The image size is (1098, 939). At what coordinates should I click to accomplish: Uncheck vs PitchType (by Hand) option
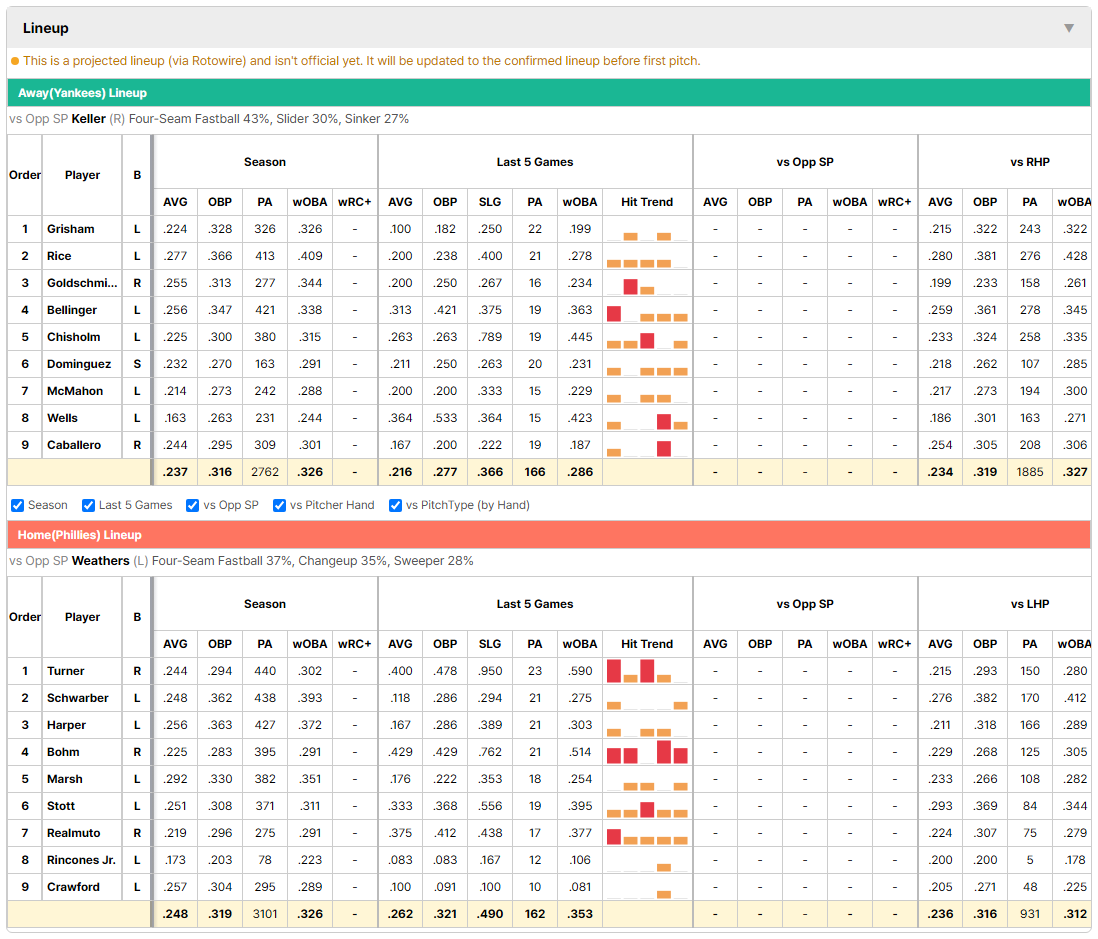click(396, 506)
